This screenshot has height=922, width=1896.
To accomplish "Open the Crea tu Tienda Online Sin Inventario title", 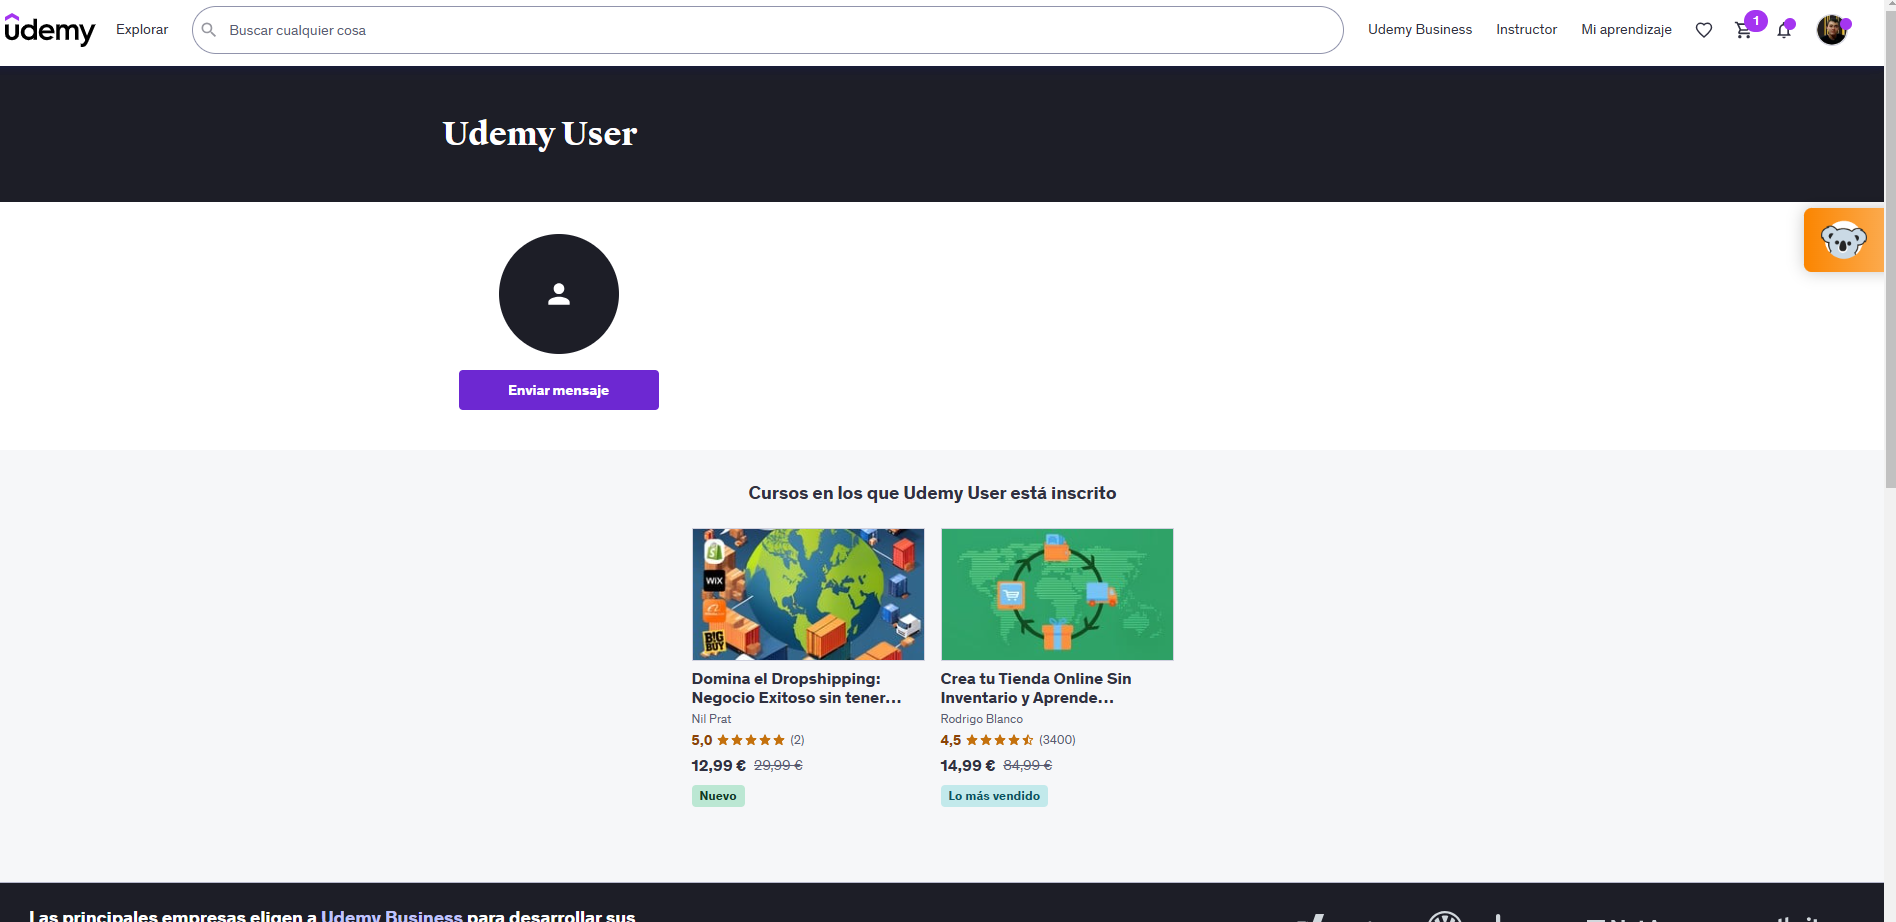I will pos(1036,688).
